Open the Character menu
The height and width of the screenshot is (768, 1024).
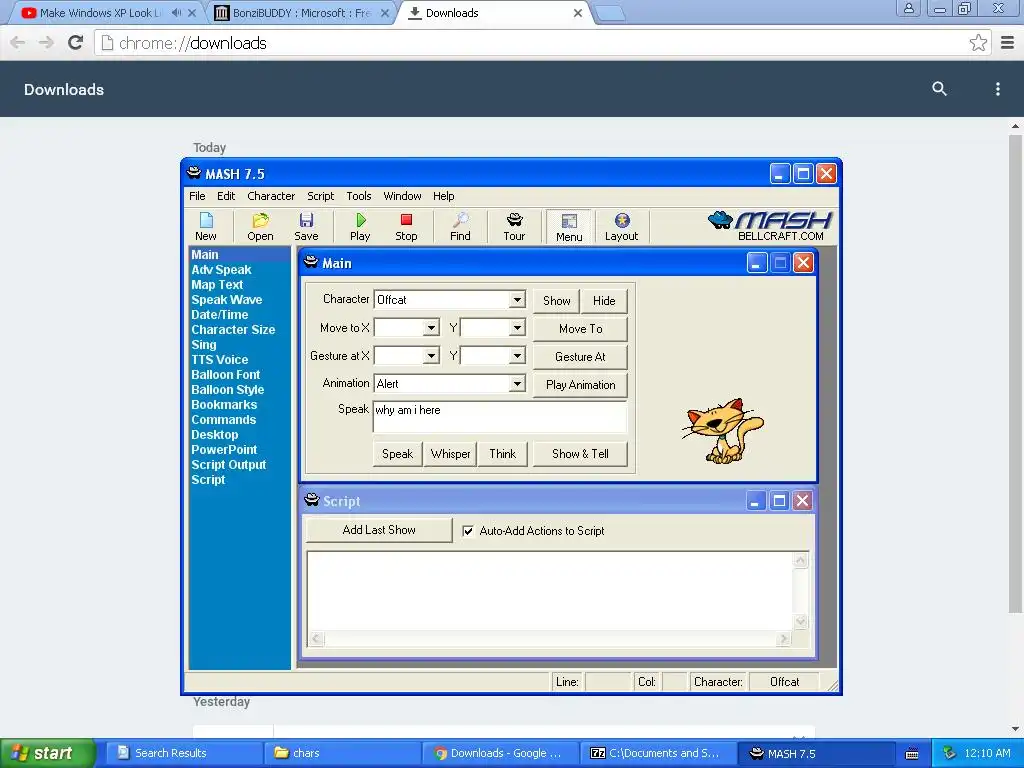coord(271,196)
